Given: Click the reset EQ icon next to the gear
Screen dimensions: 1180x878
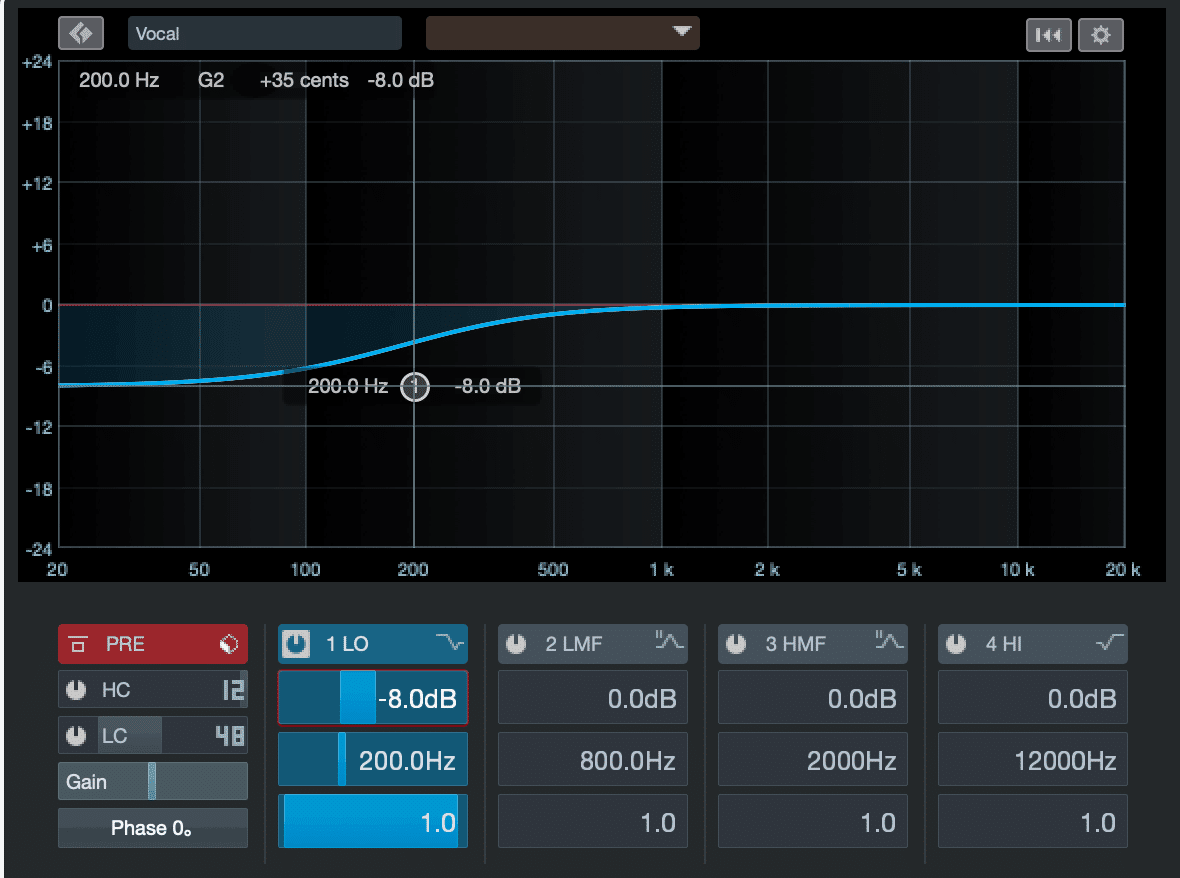Looking at the screenshot, I should point(1048,33).
